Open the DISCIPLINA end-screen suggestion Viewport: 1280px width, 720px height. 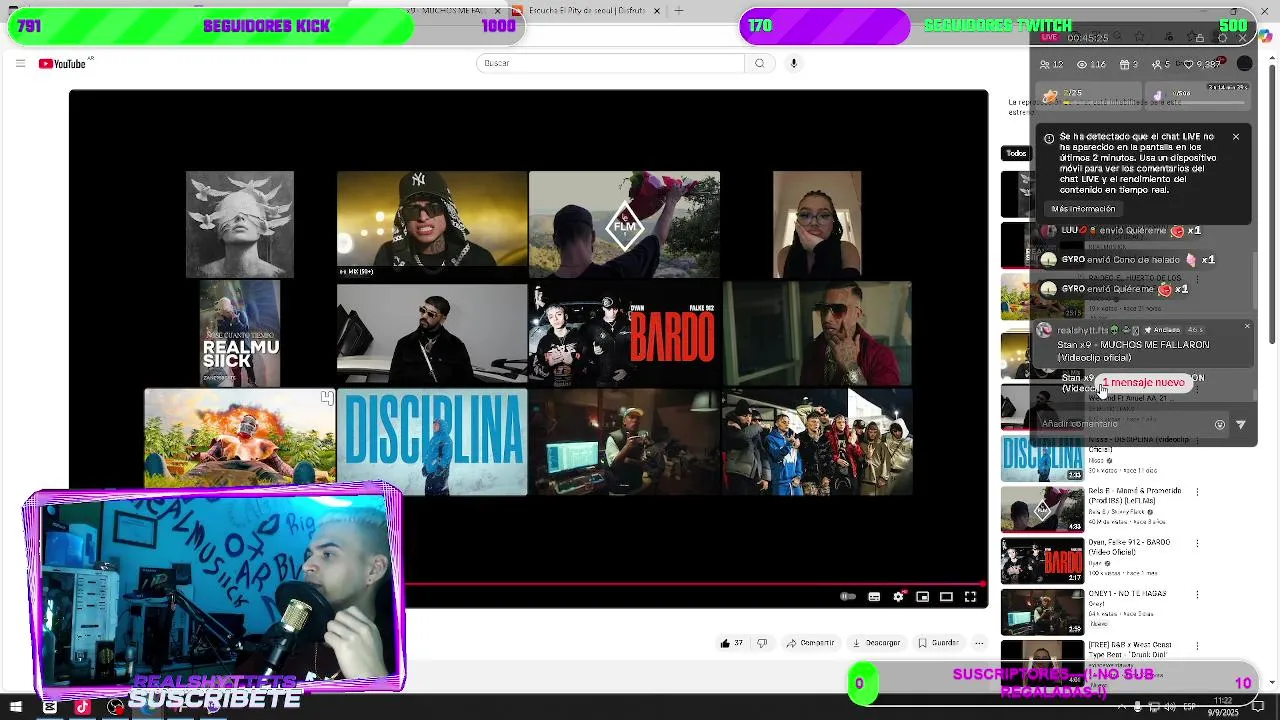432,442
